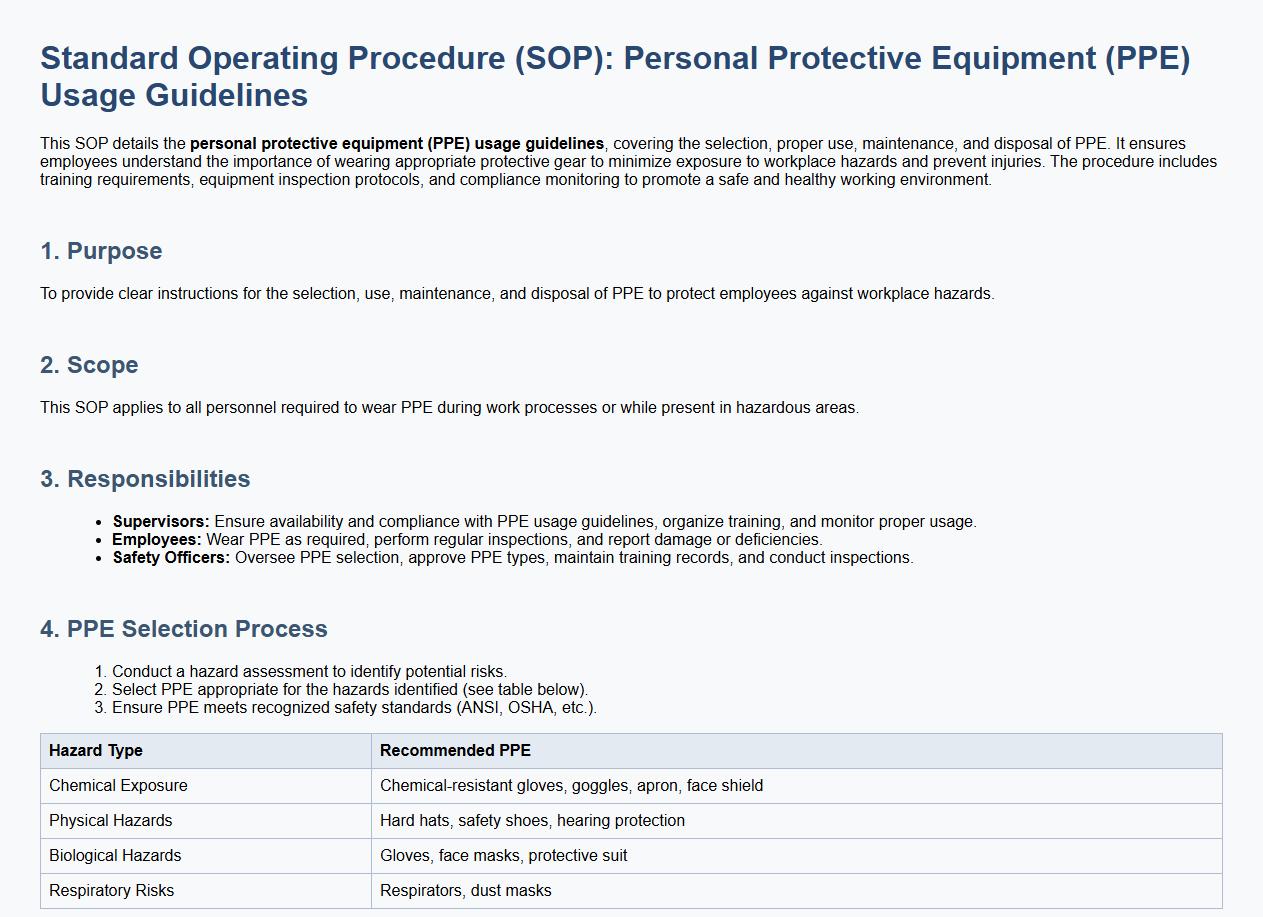
Task: Click the 'Respirators, dust masks' table cell
Action: 465,891
